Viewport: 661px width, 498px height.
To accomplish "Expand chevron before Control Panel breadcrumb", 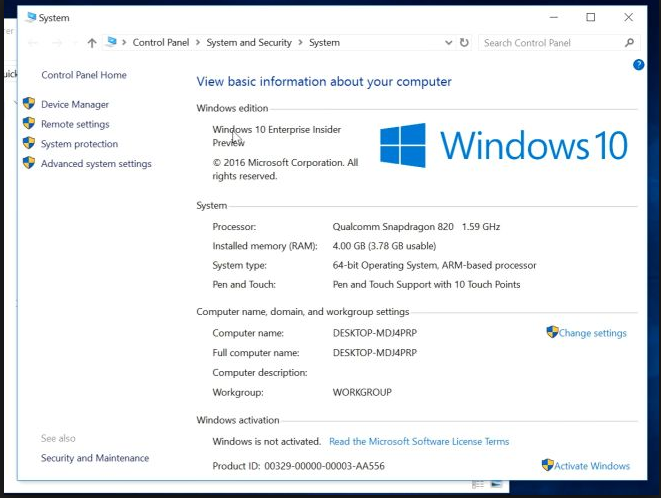I will tap(124, 43).
